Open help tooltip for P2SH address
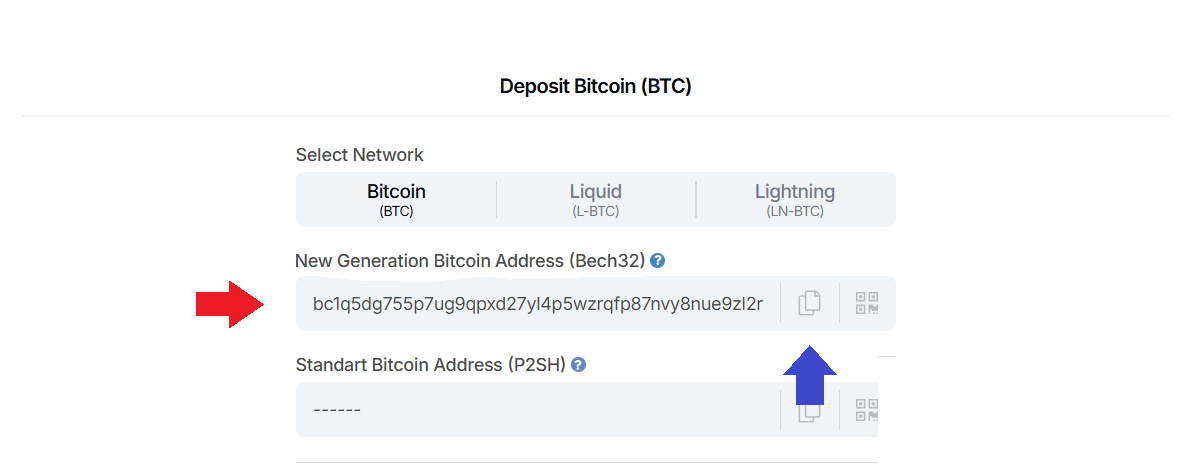Viewport: 1191px width, 473px height. pos(578,365)
